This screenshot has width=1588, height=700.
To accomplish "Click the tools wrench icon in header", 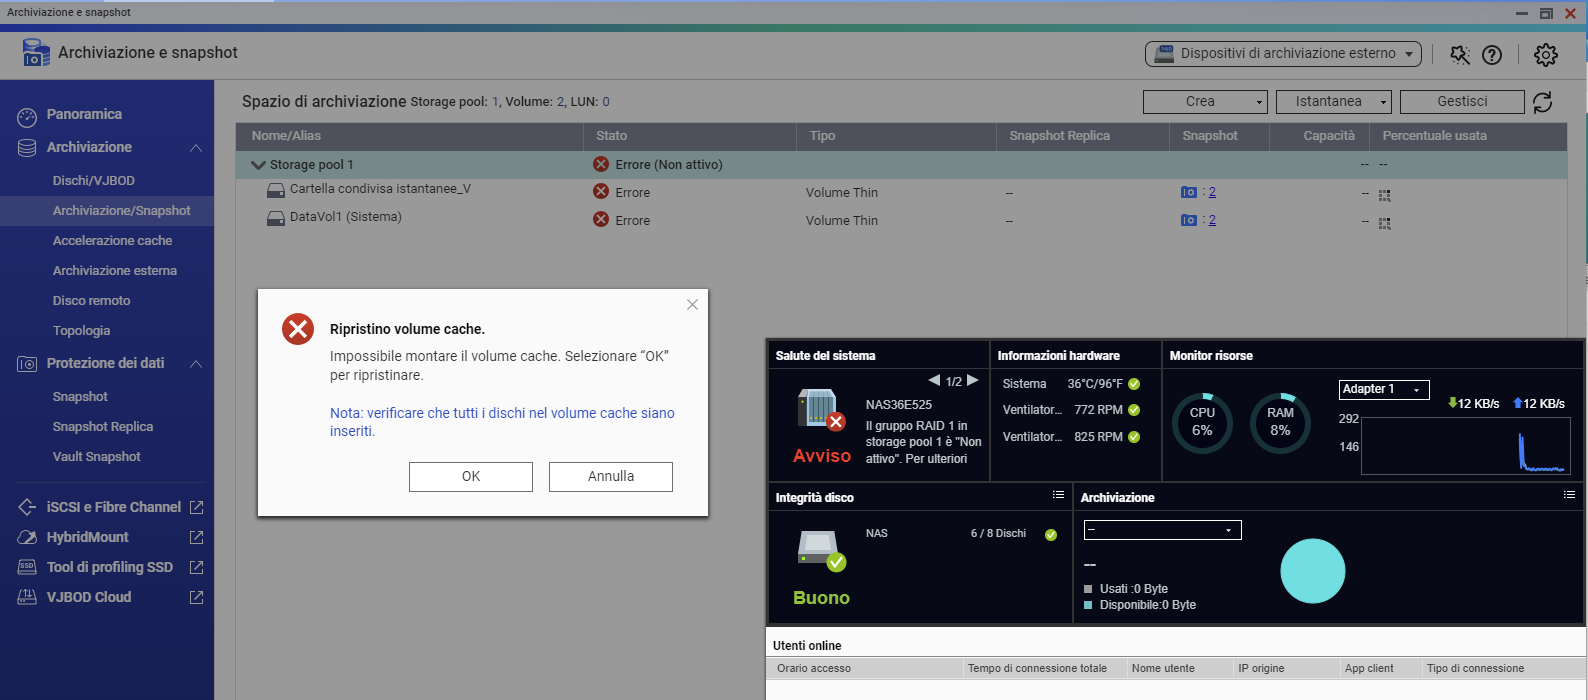I will [x=1460, y=55].
